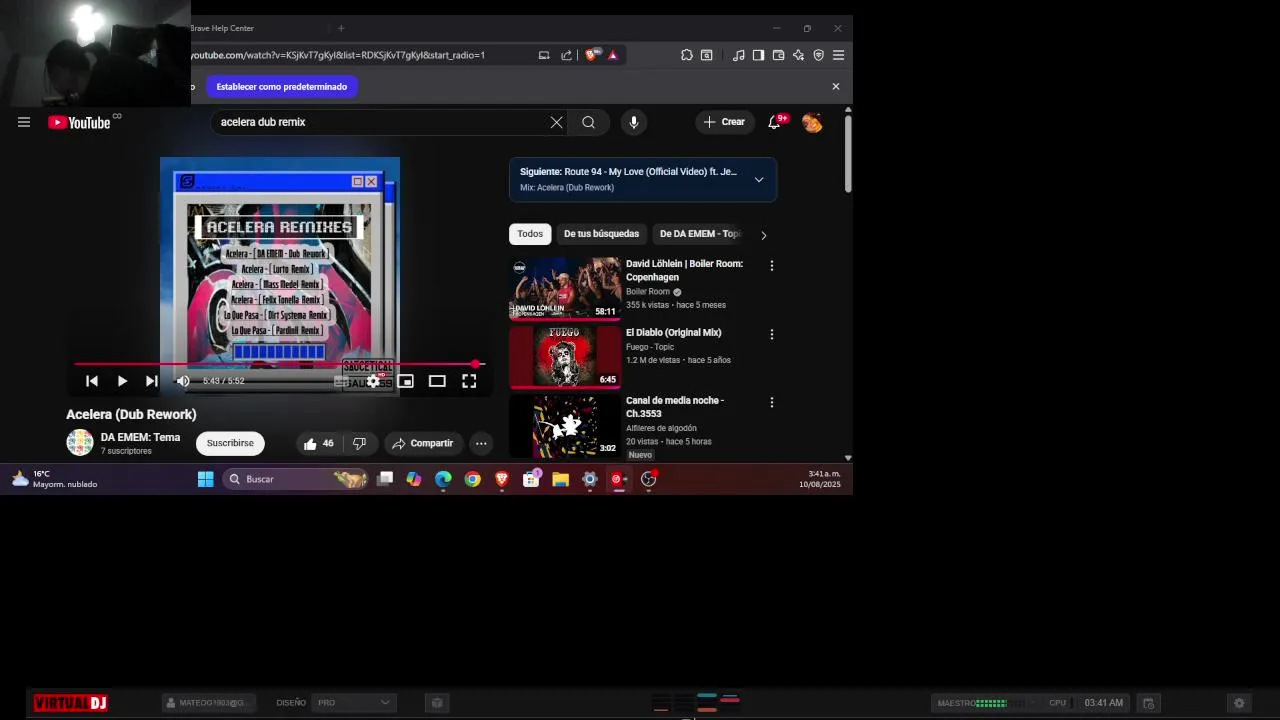Subscribe with the Suscribirse button
Image resolution: width=1280 pixels, height=720 pixels.
230,443
